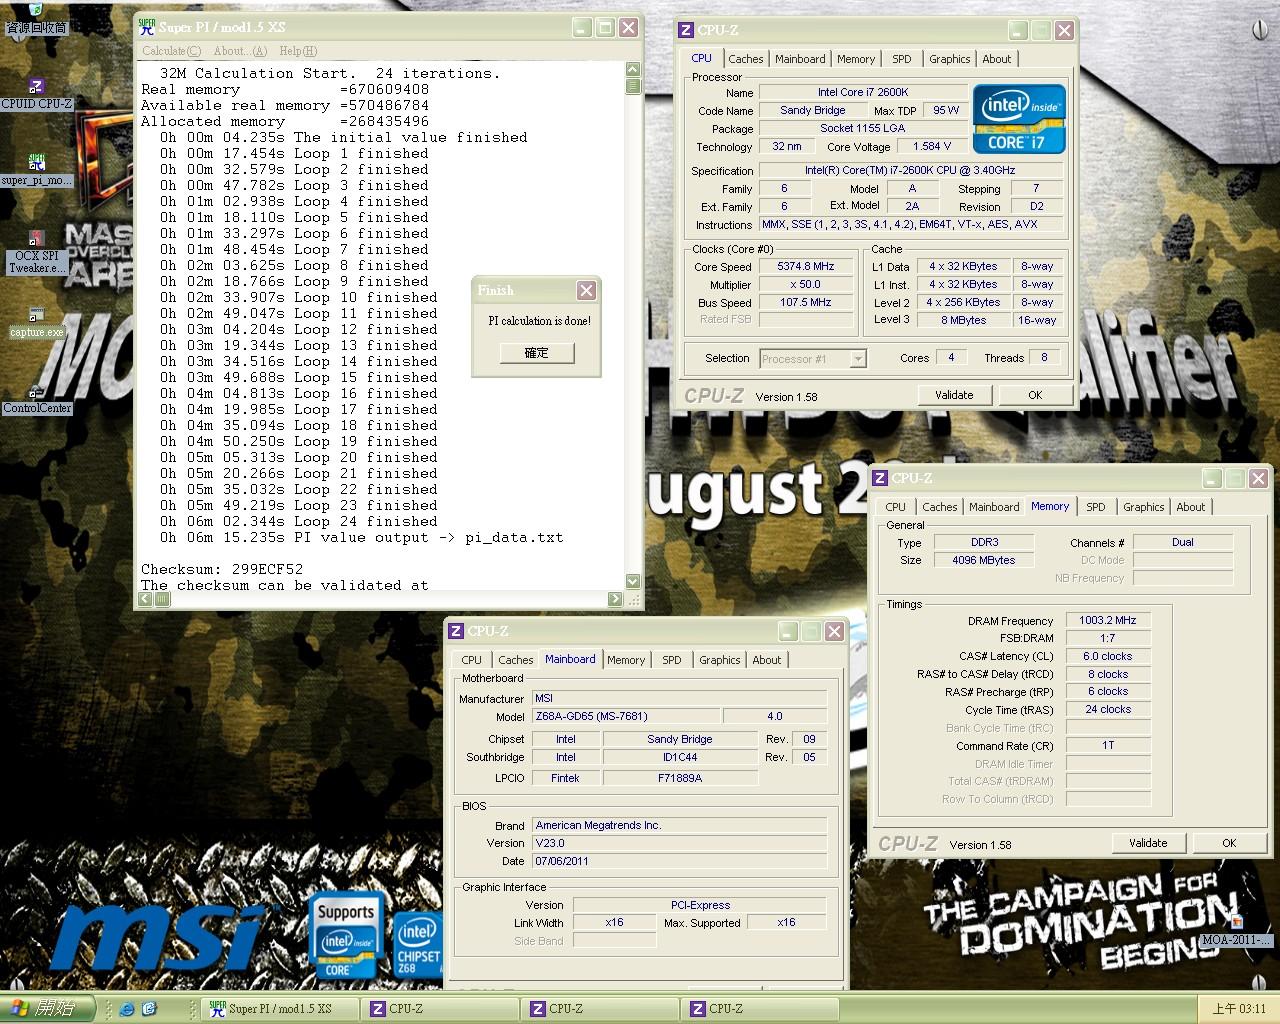Screen dimensions: 1280x1024
Task: Open the Start button
Action: coord(48,1008)
